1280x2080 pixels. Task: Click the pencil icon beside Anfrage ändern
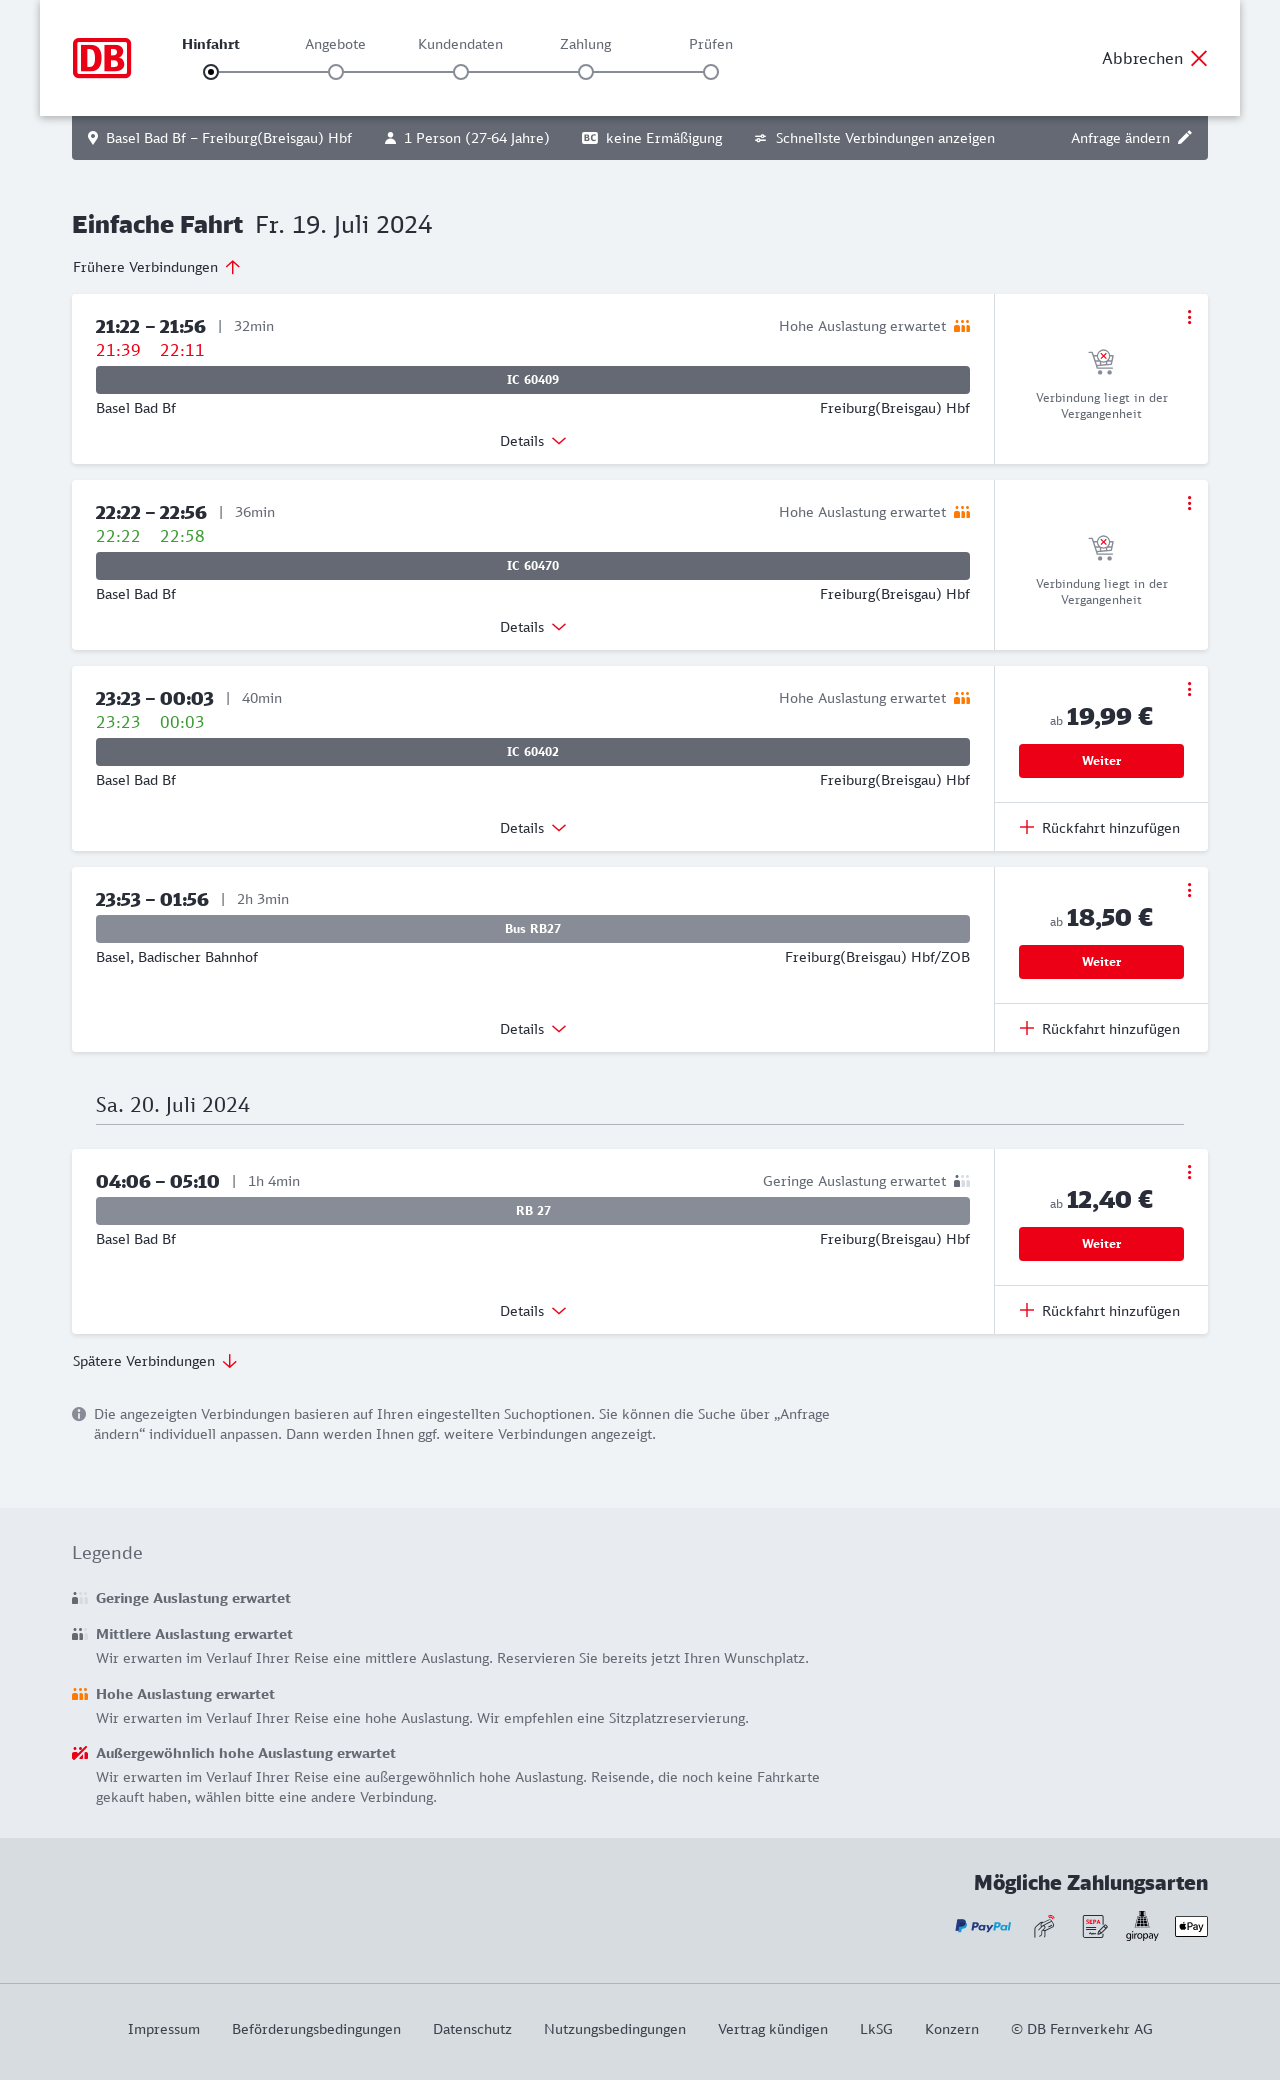pos(1185,138)
